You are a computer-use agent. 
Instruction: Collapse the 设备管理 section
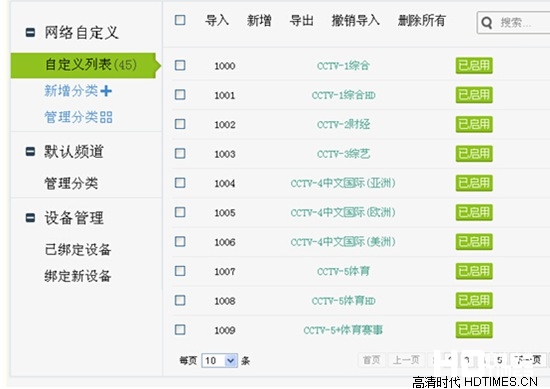click(x=30, y=217)
